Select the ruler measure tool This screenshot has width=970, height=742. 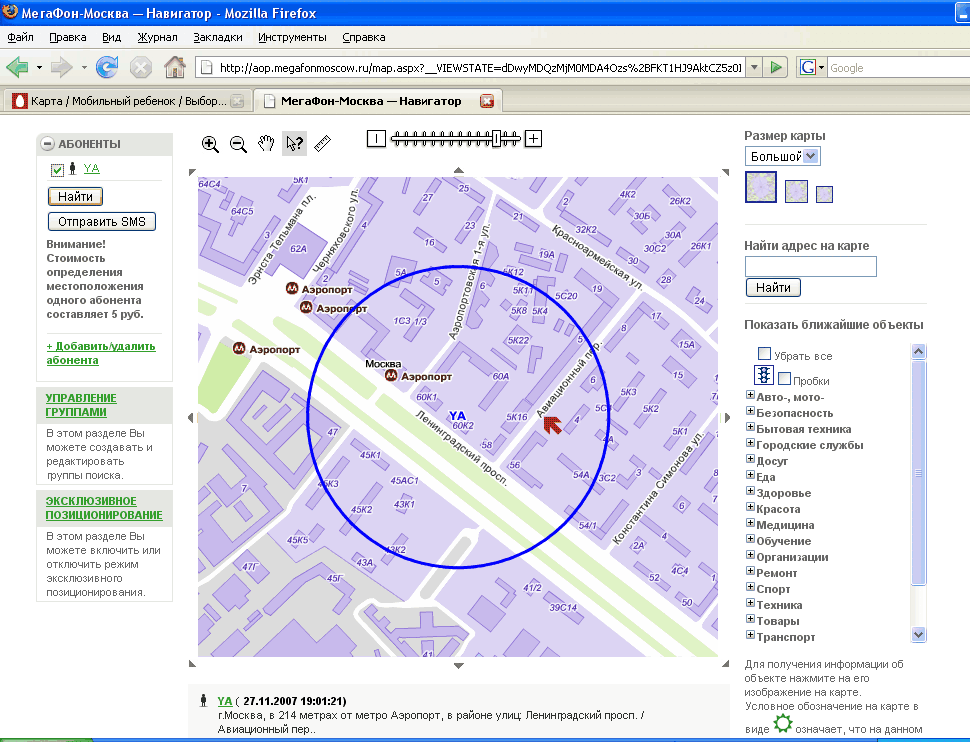[322, 144]
